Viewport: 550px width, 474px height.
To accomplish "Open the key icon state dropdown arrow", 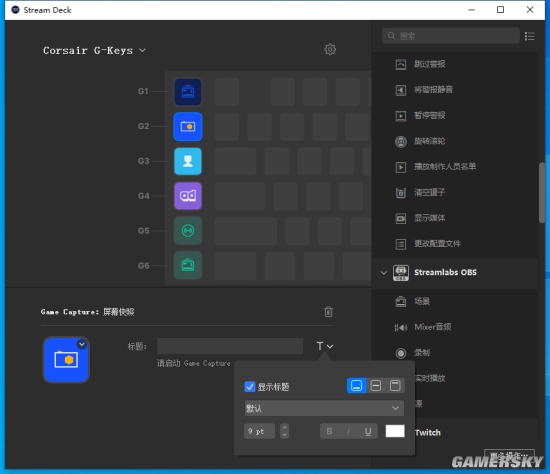I will tap(82, 344).
